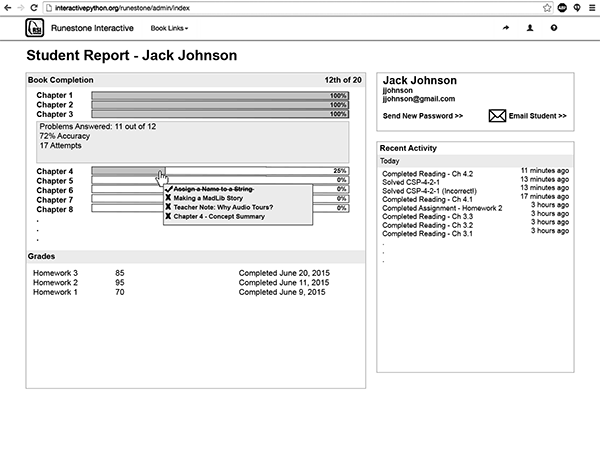600x457 pixels.
Task: Click the Homework 2 grade row
Action: [x=181, y=282]
